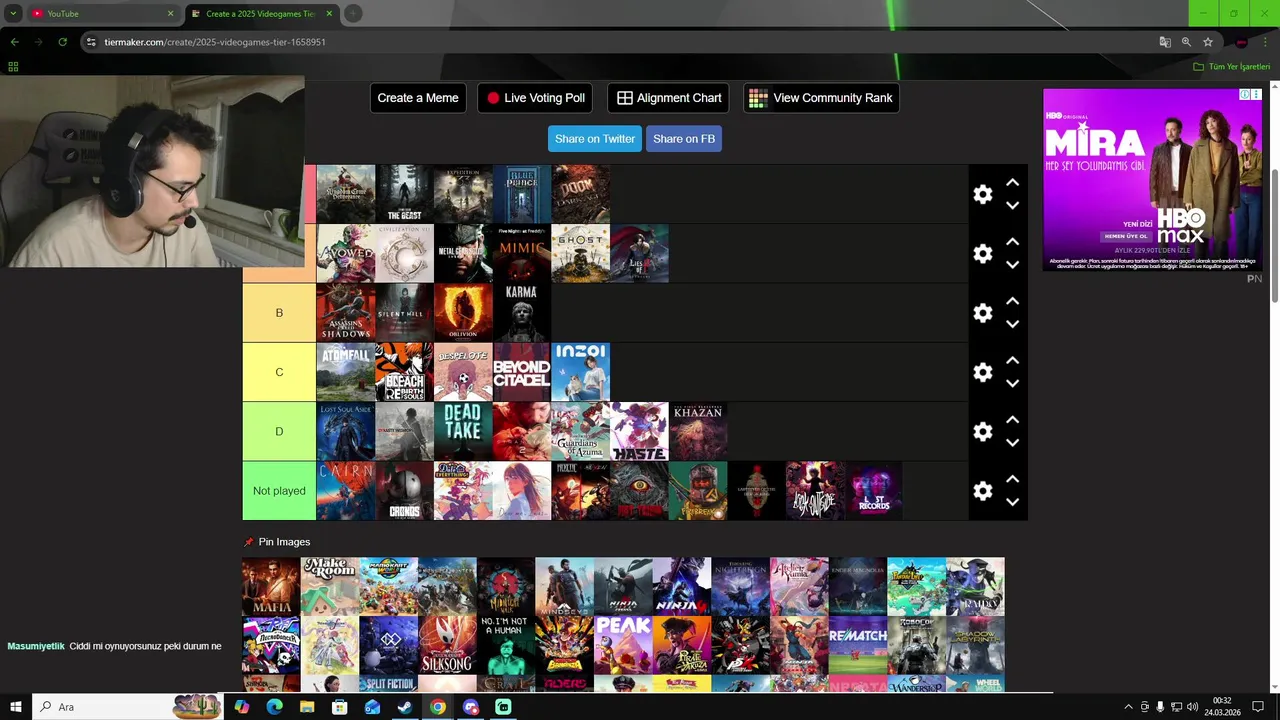Share tier list on Twitter
The width and height of the screenshot is (1280, 720).
pos(595,139)
